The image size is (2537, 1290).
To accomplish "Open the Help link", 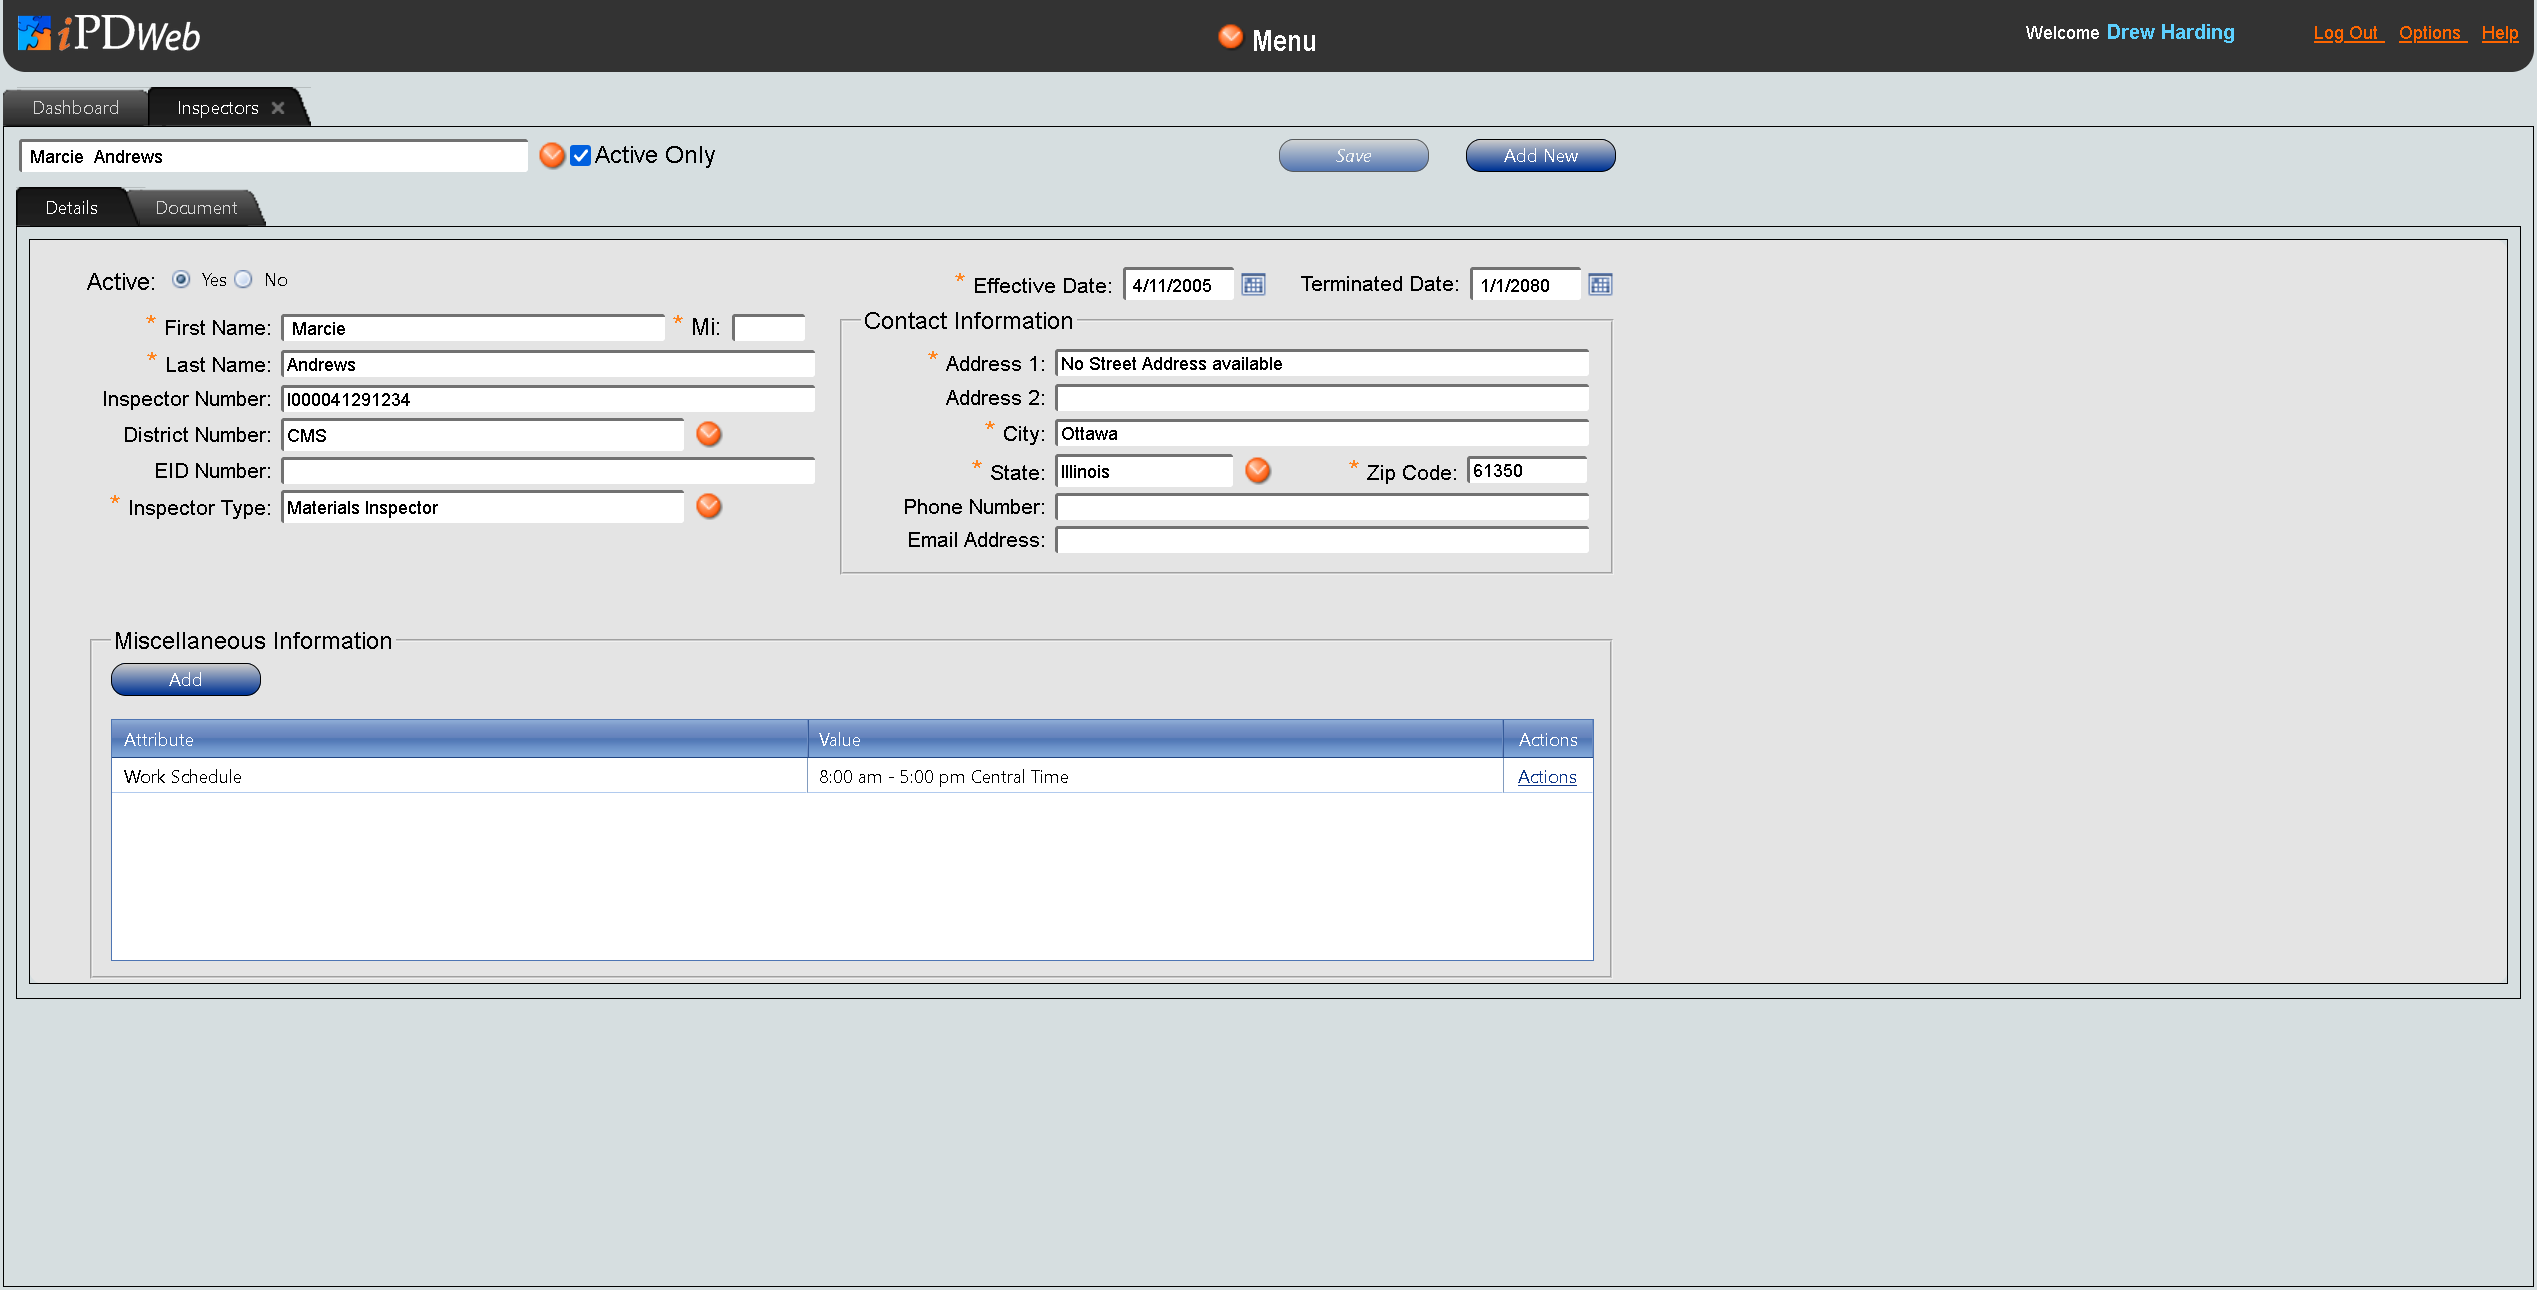I will point(2499,33).
